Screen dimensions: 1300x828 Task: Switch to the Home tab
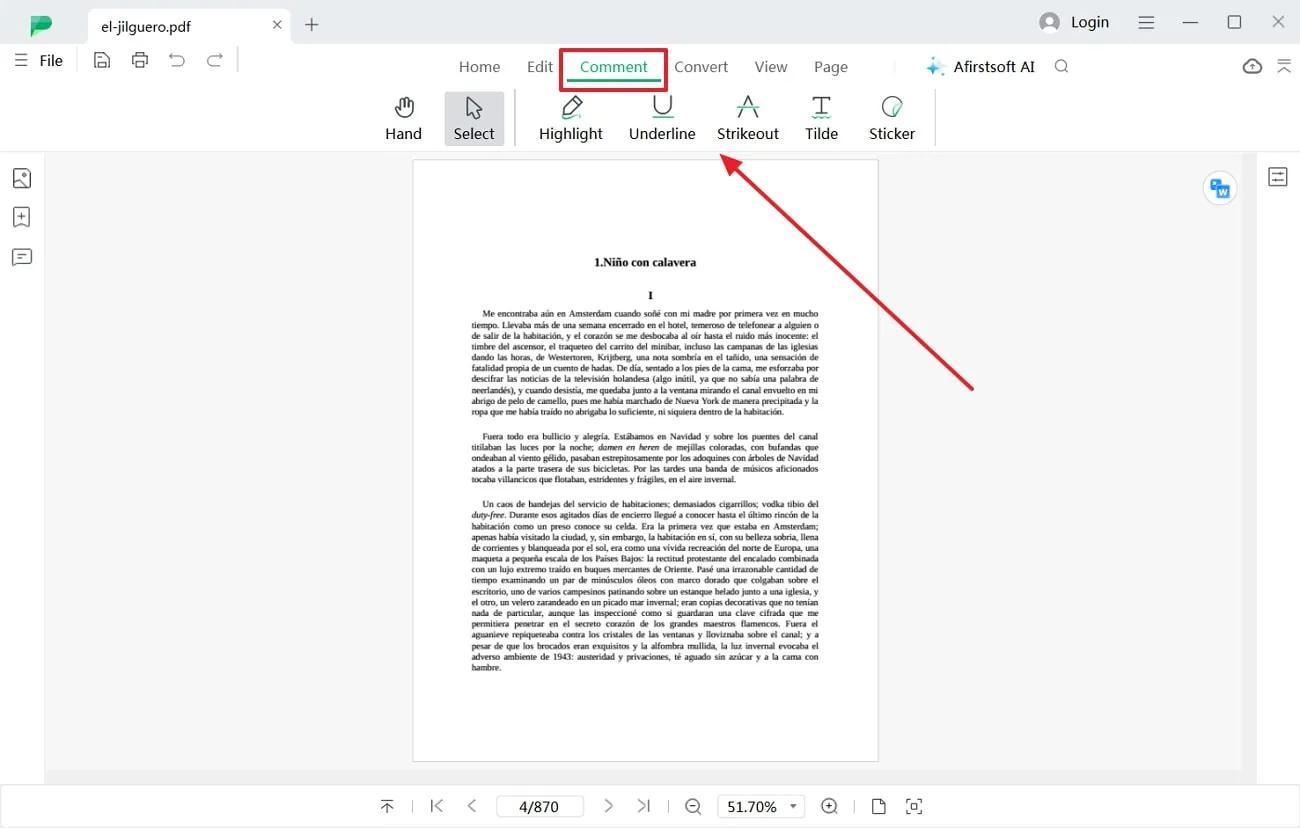[x=479, y=67]
